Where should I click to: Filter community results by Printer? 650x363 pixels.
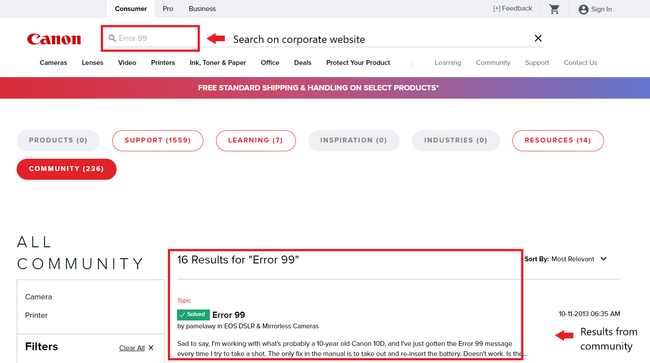point(36,315)
